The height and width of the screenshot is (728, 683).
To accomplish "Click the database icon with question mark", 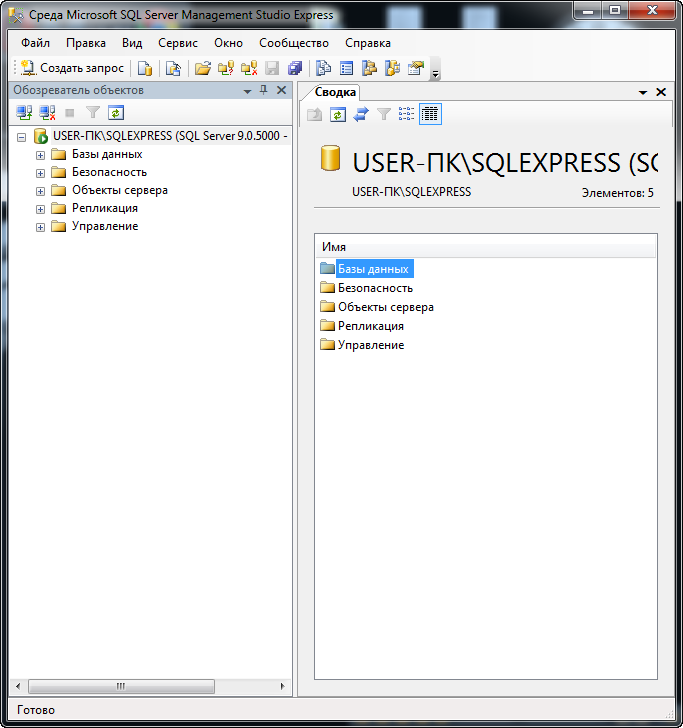I will click(x=226, y=69).
